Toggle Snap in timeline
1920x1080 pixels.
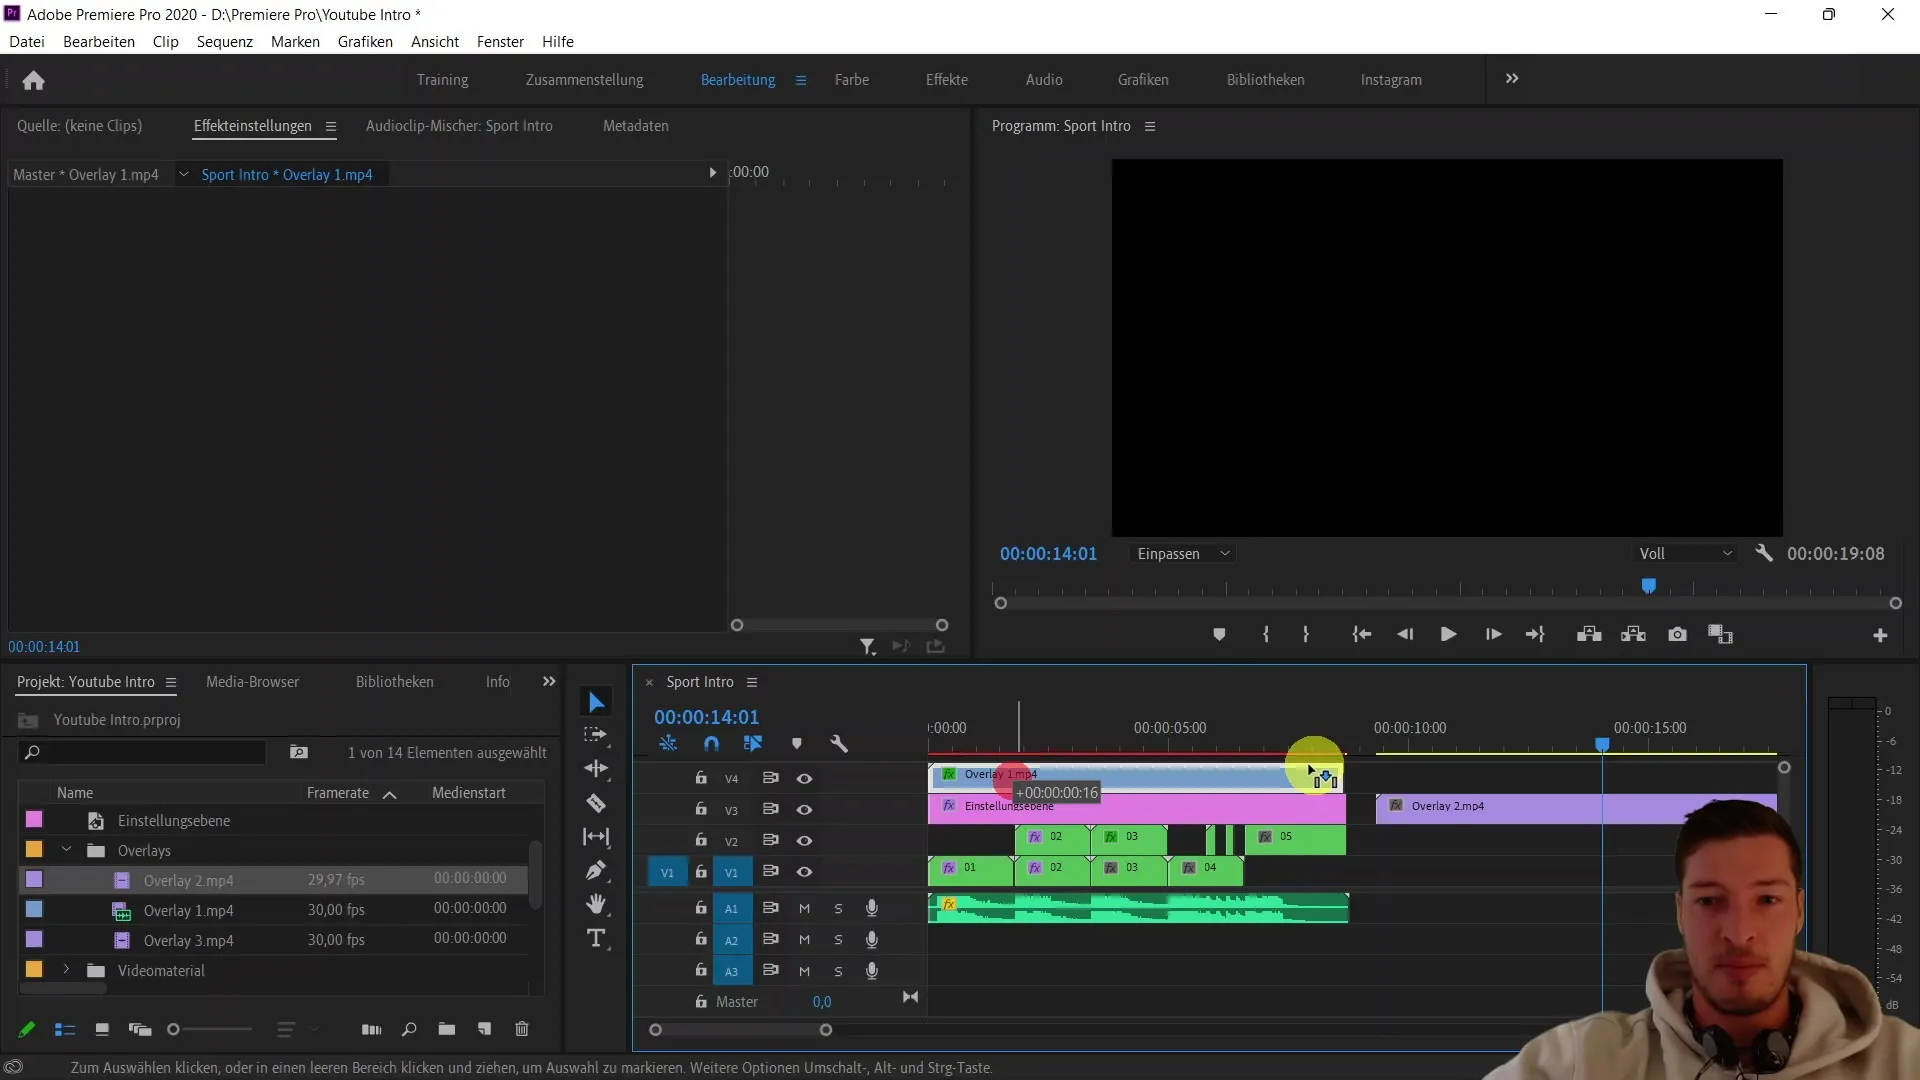click(x=711, y=743)
